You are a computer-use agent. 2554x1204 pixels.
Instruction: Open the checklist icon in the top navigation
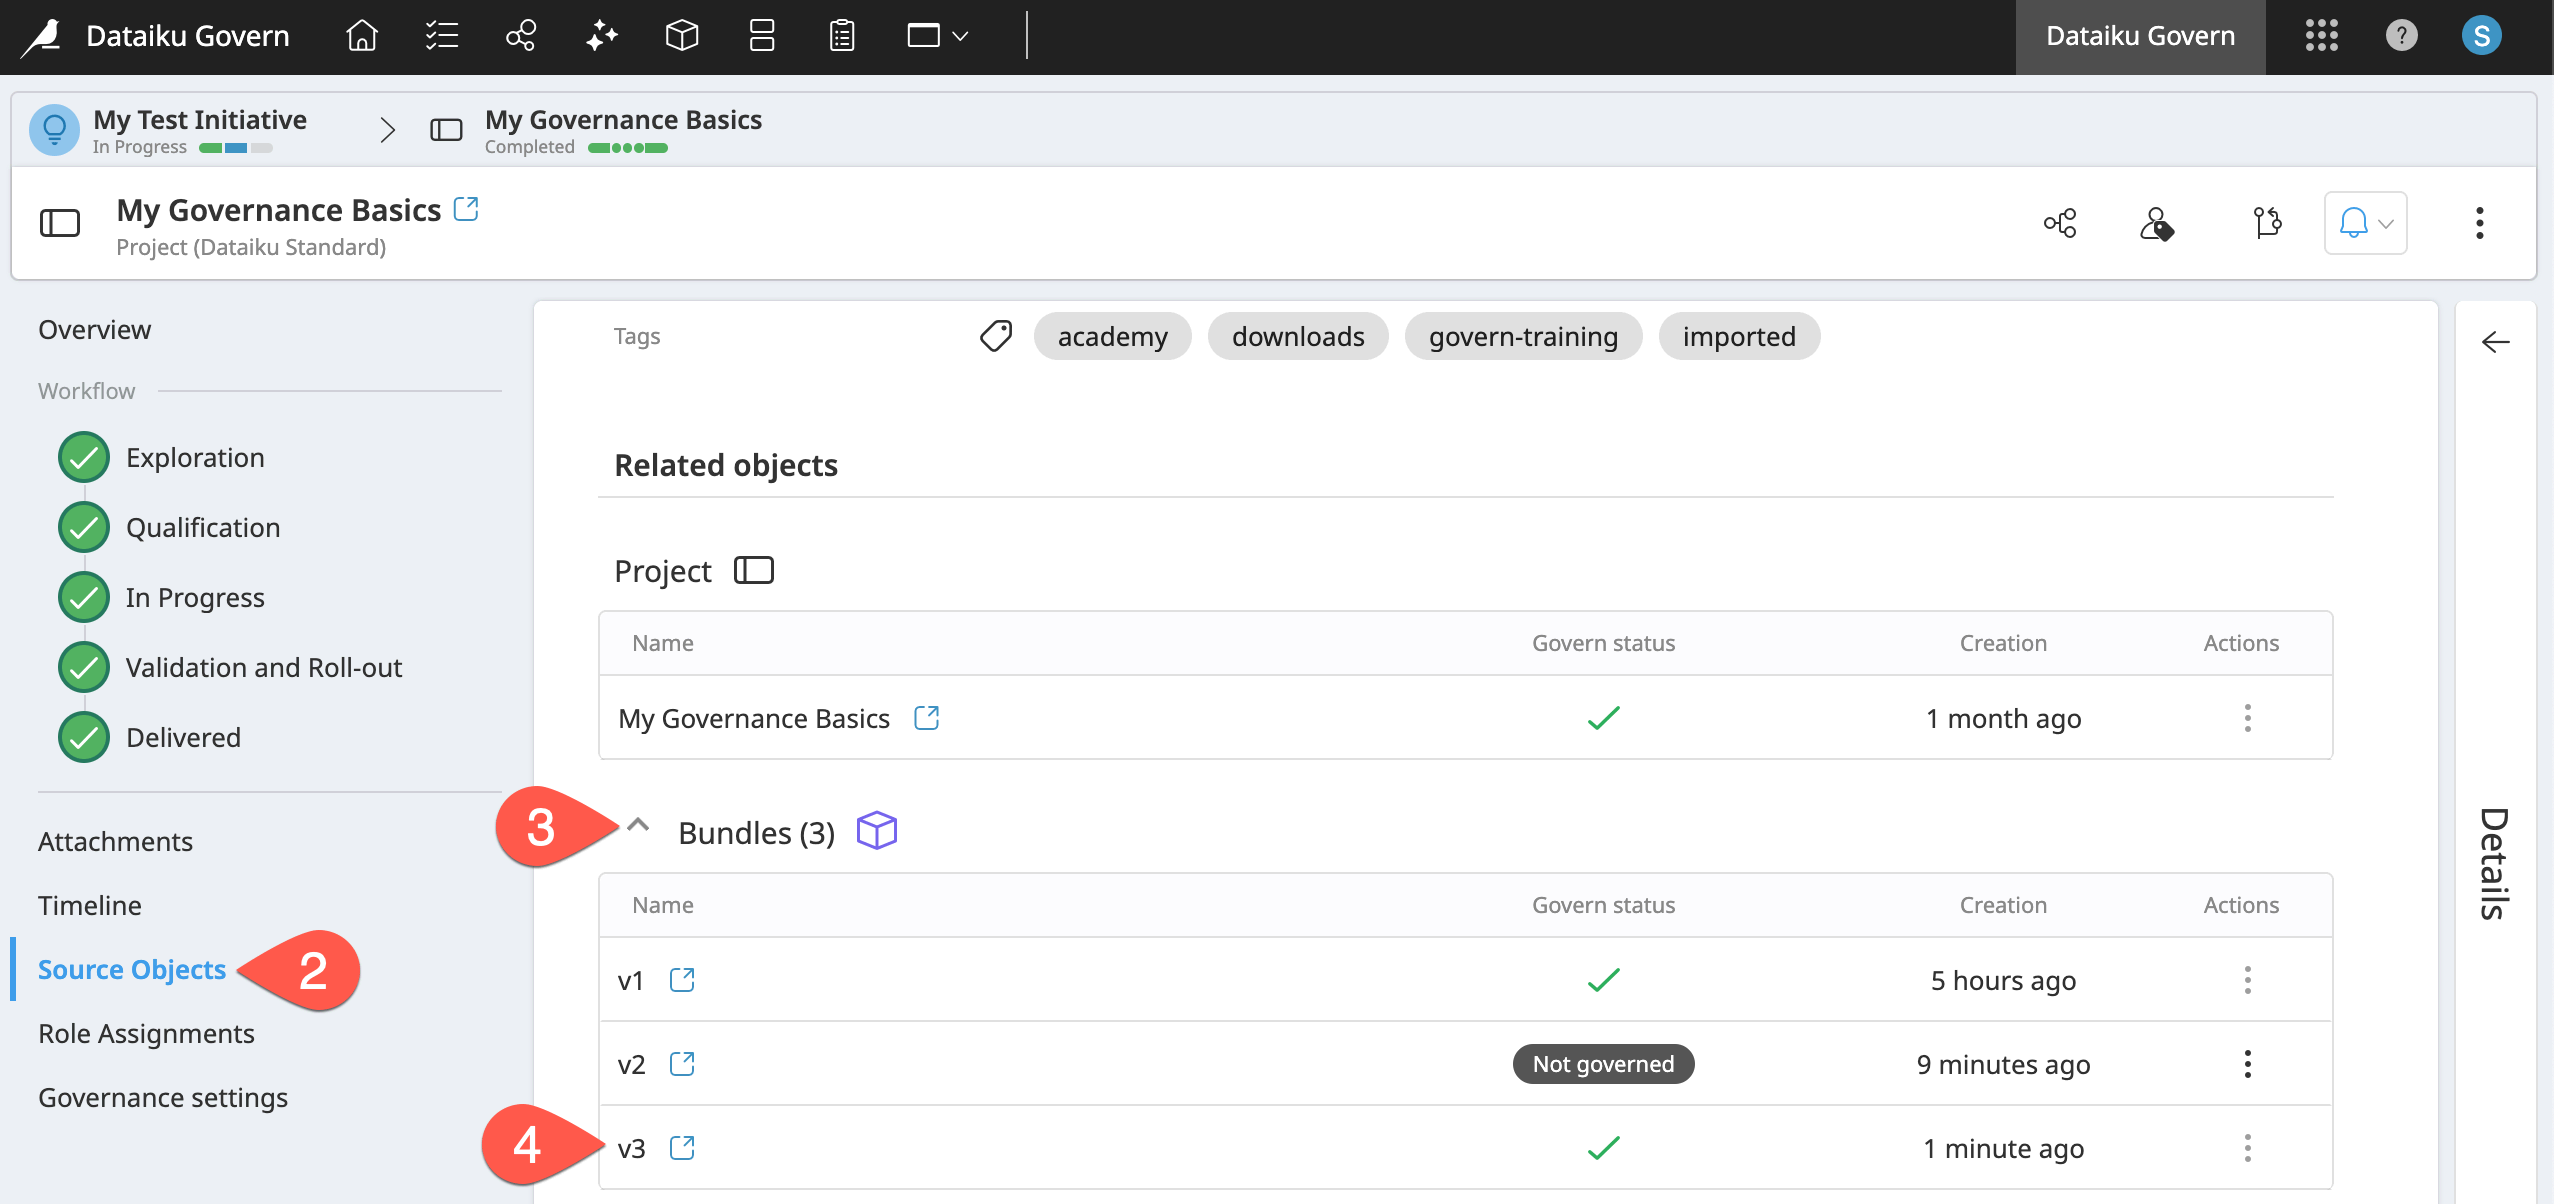tap(441, 36)
